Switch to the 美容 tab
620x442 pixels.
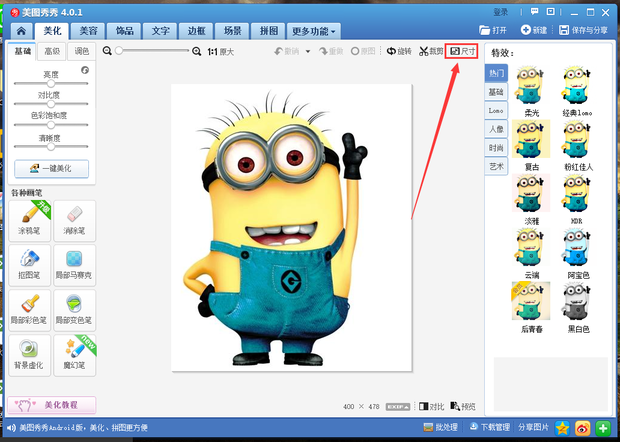coord(88,31)
